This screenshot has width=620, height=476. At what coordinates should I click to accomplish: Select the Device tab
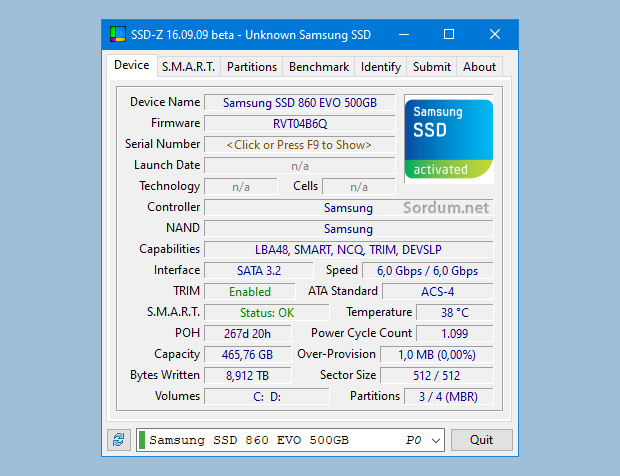(x=132, y=65)
